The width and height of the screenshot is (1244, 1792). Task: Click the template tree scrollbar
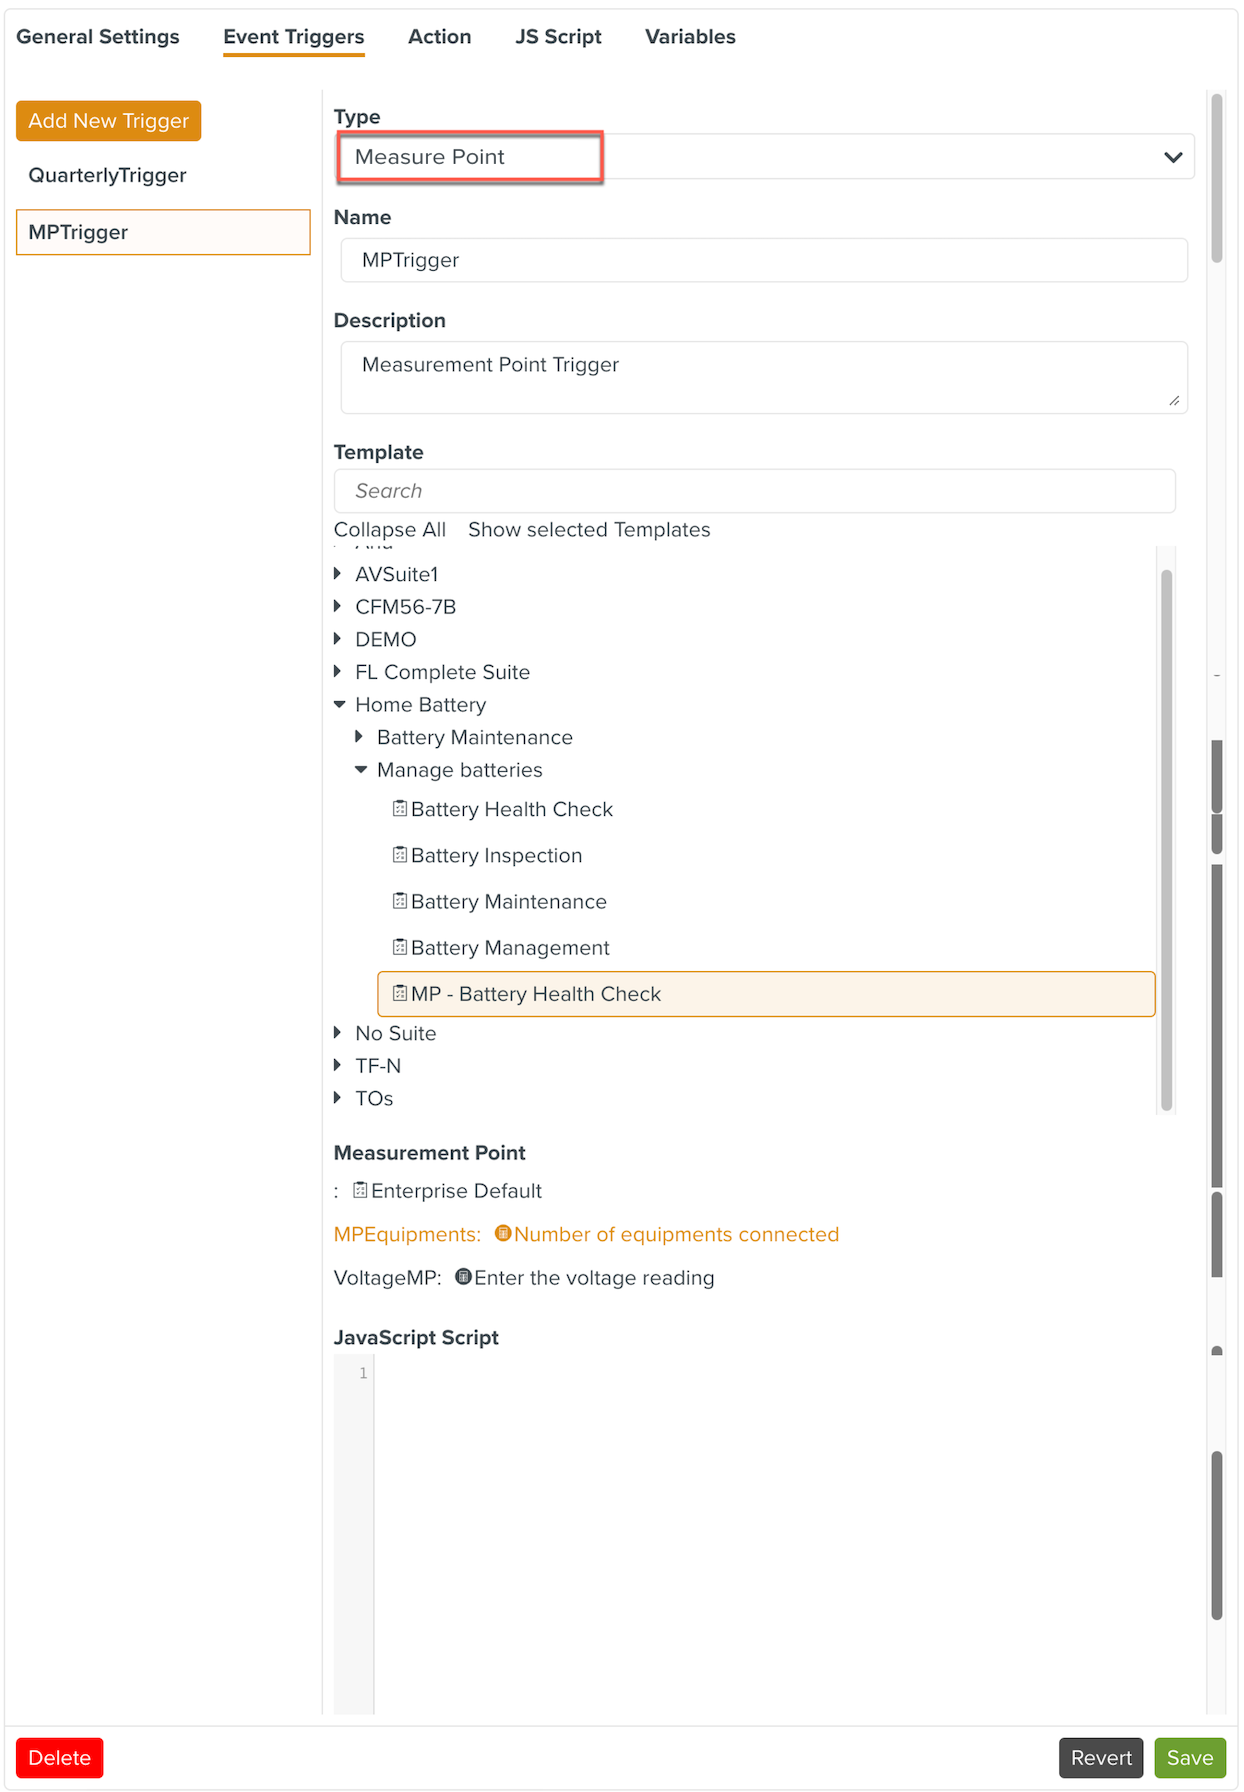tap(1166, 838)
